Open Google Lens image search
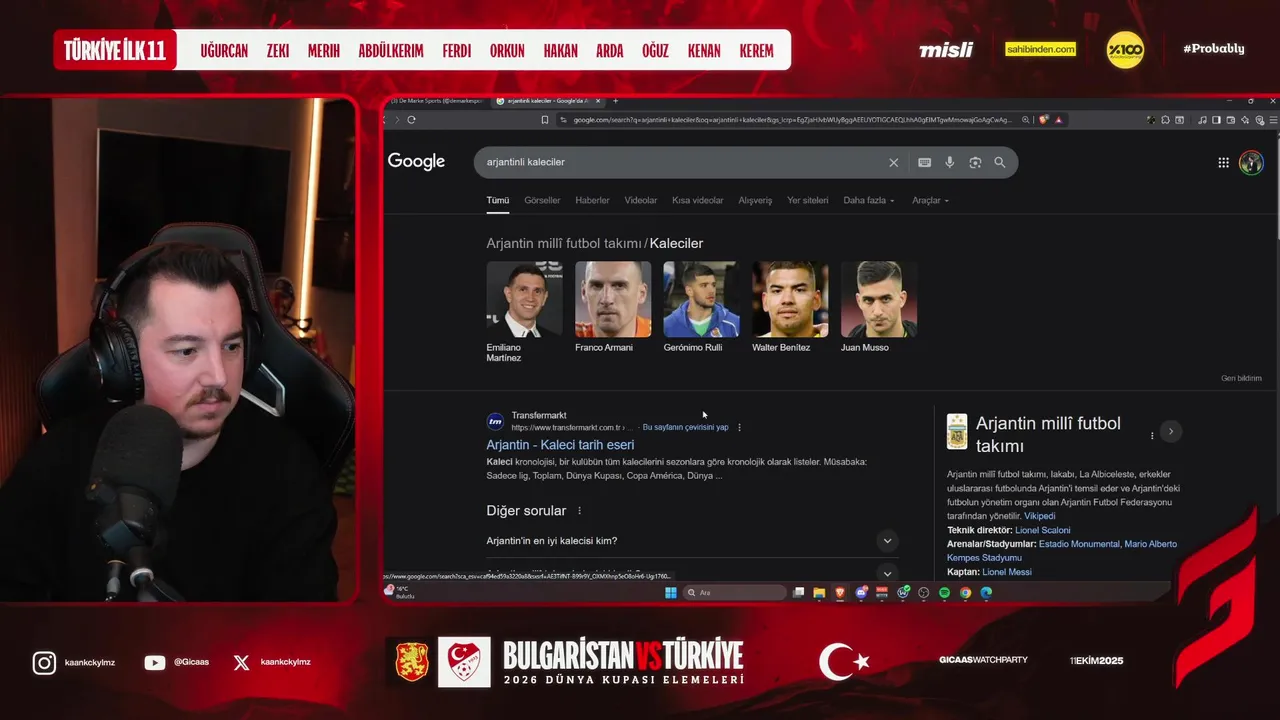Viewport: 1280px width, 720px height. pos(975,162)
